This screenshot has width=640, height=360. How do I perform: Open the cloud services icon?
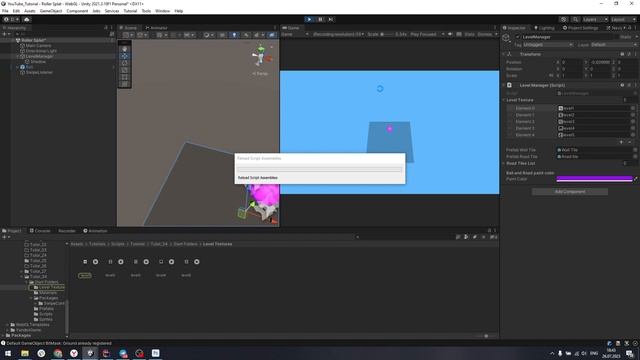27,19
